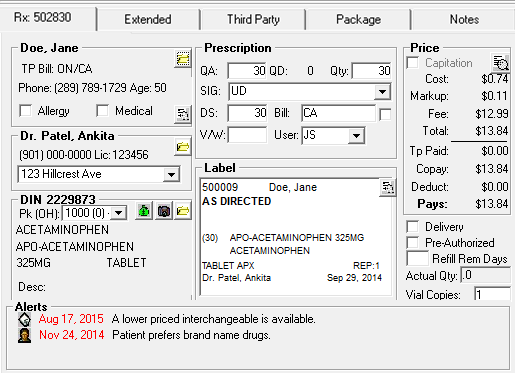Click the QA quantity field
Screen dimensions: 515x373
point(247,71)
